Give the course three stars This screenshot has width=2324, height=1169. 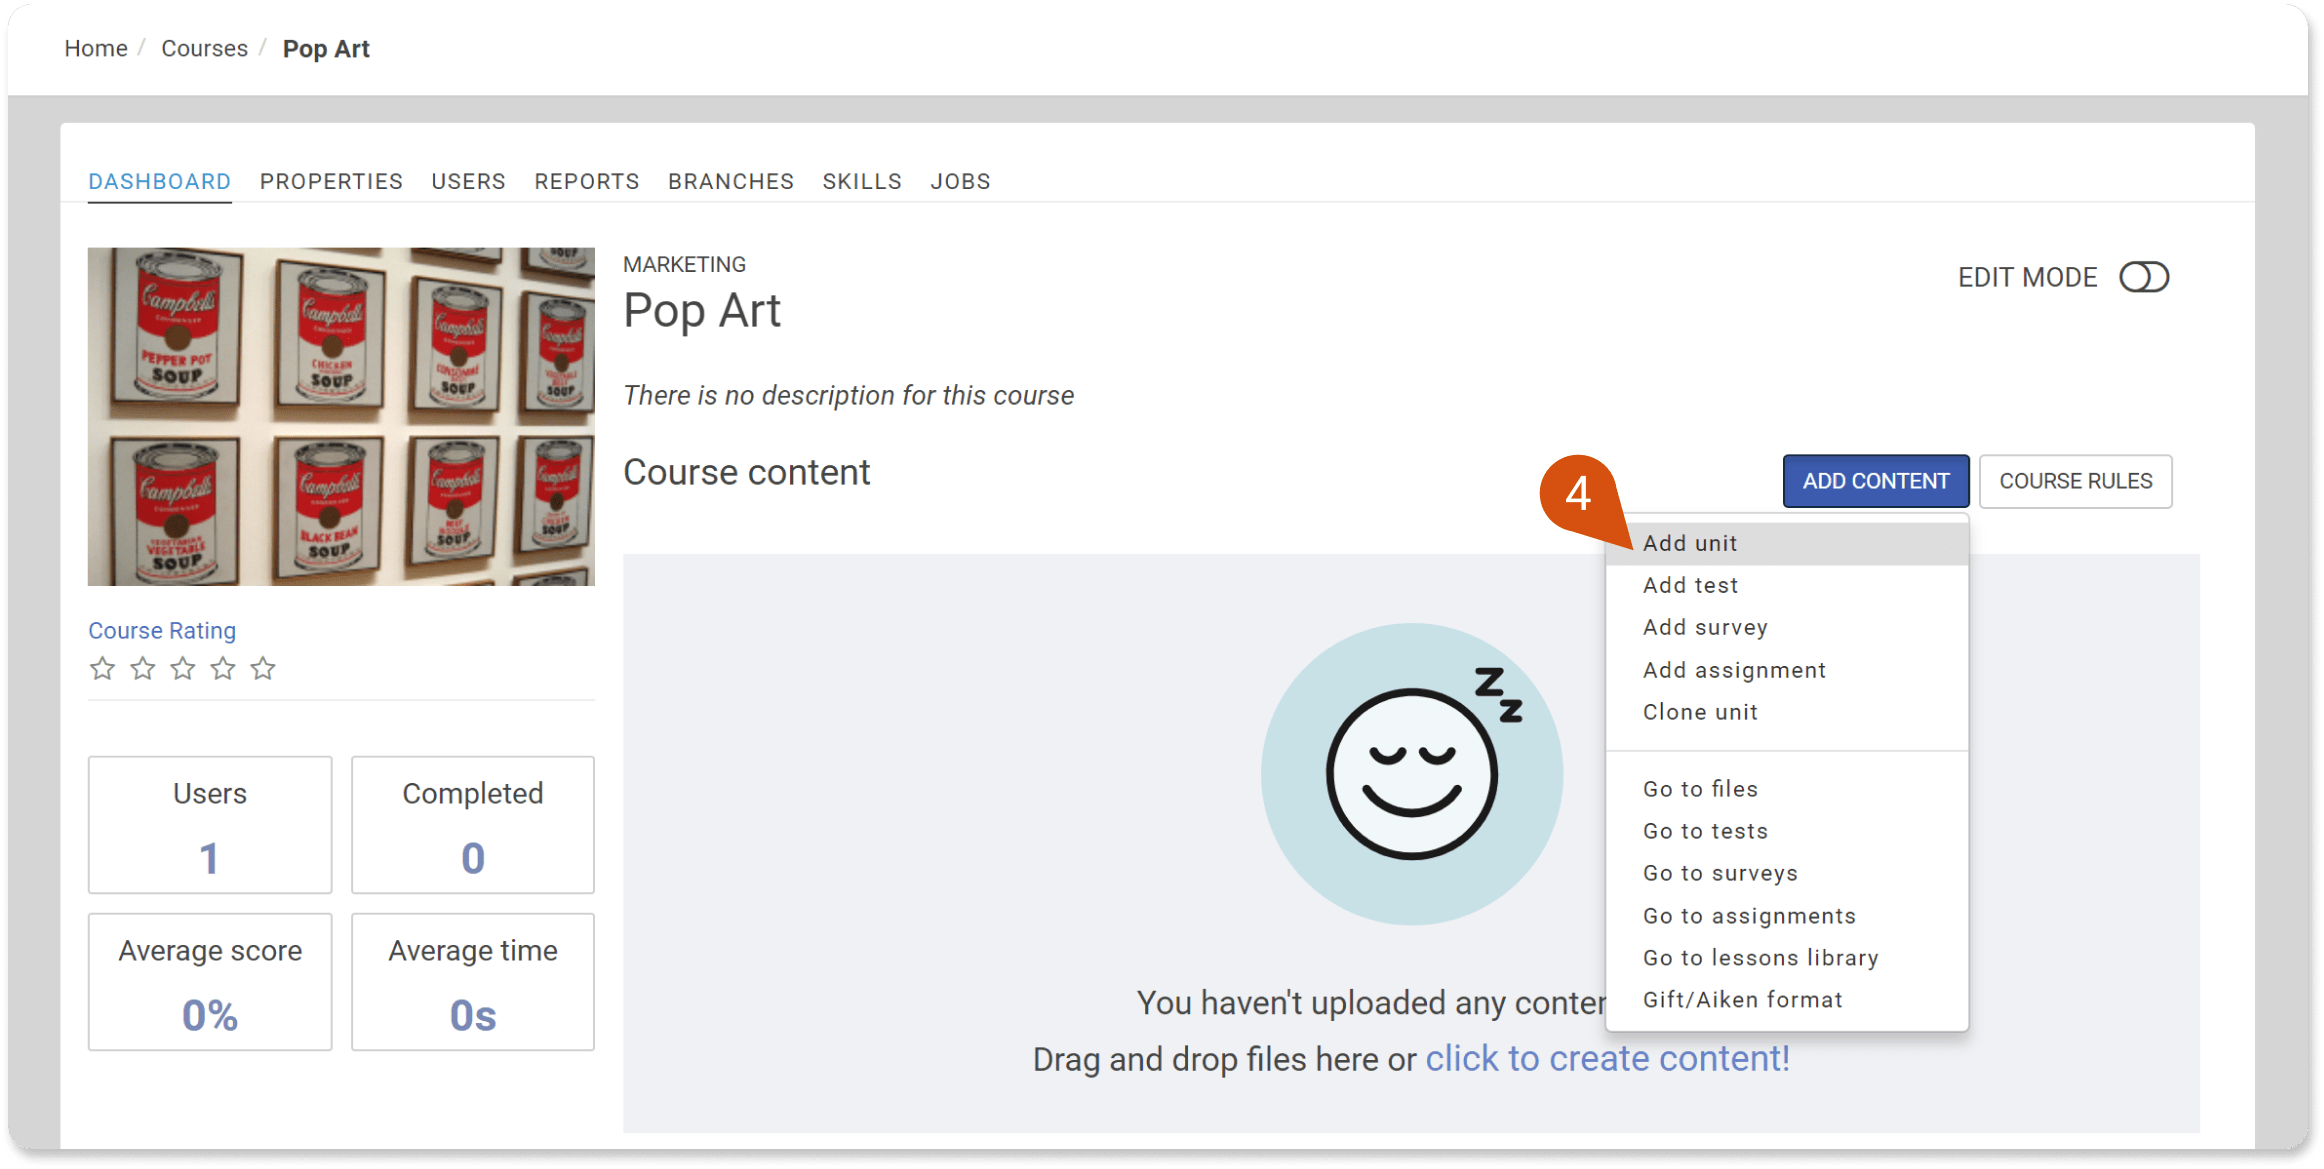tap(183, 668)
